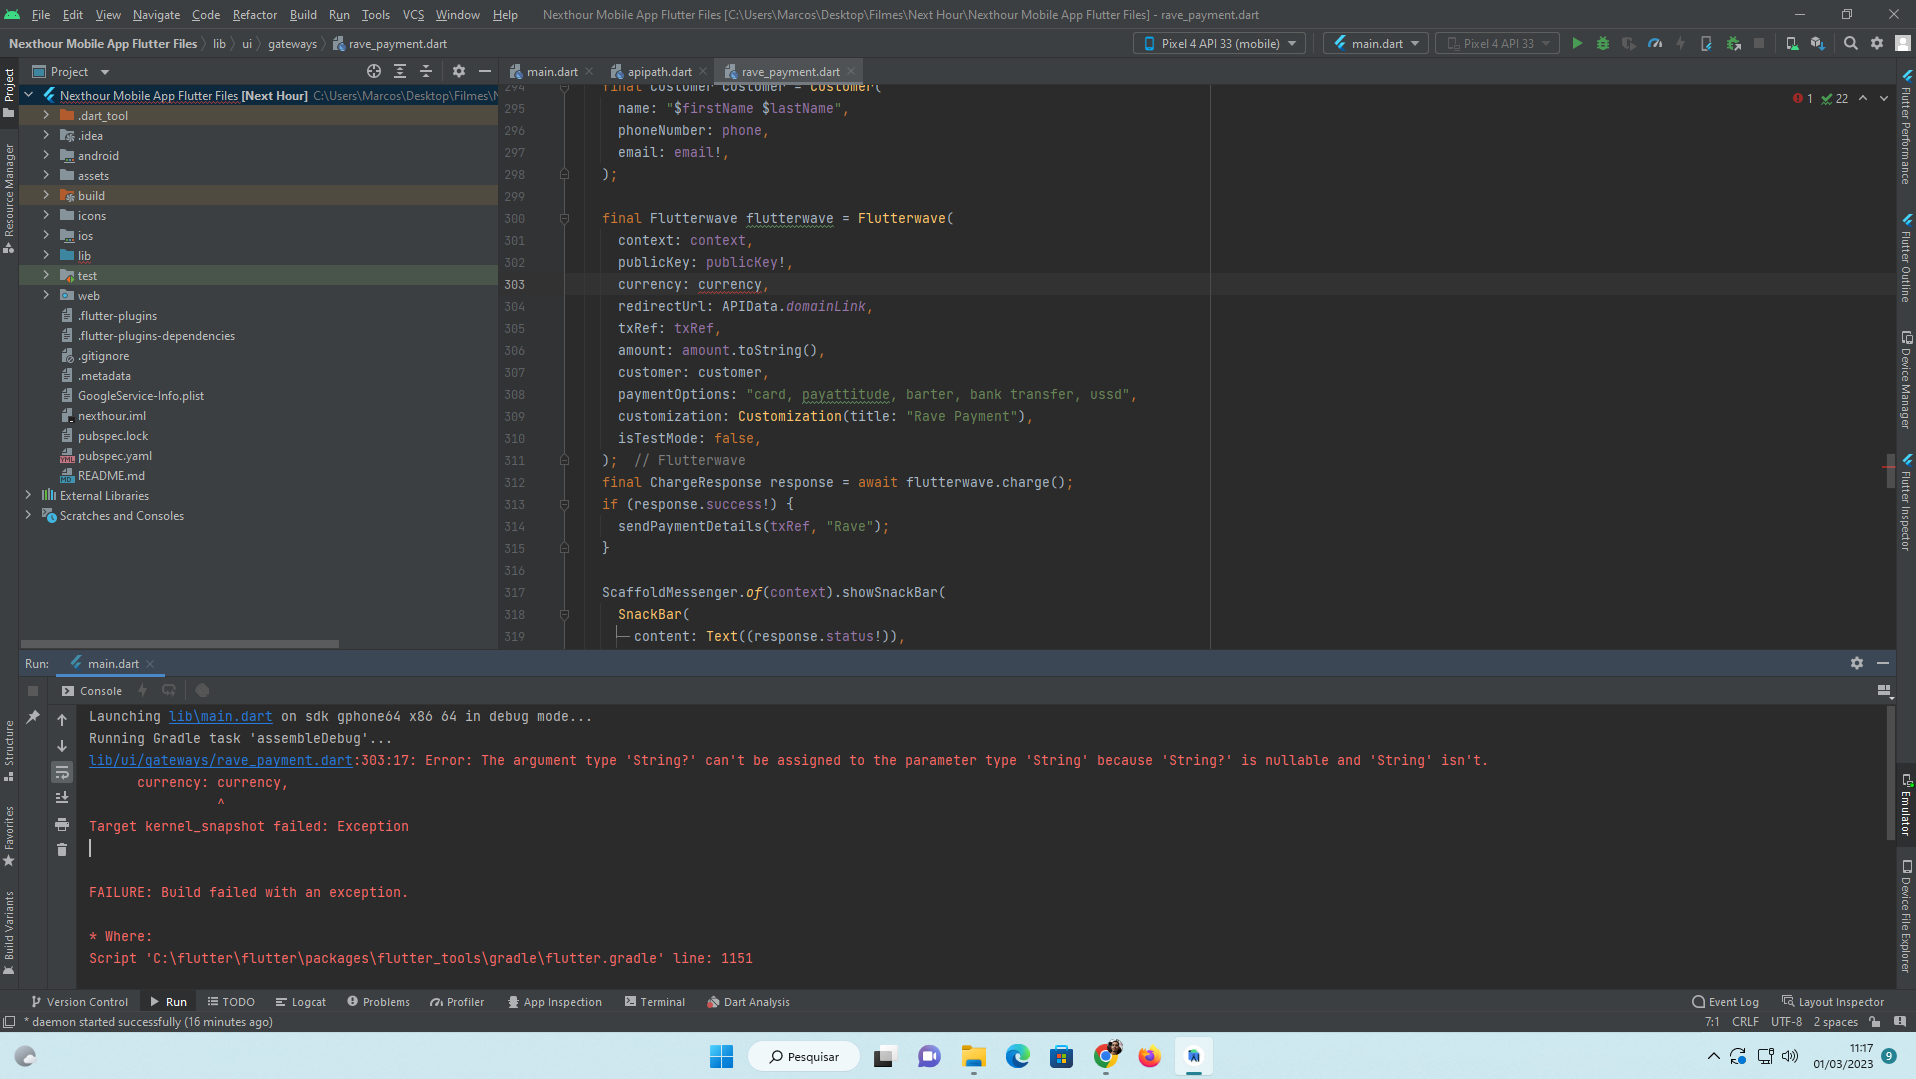Open the main.dart run configuration dropdown
The image size is (1916, 1079).
1376,44
